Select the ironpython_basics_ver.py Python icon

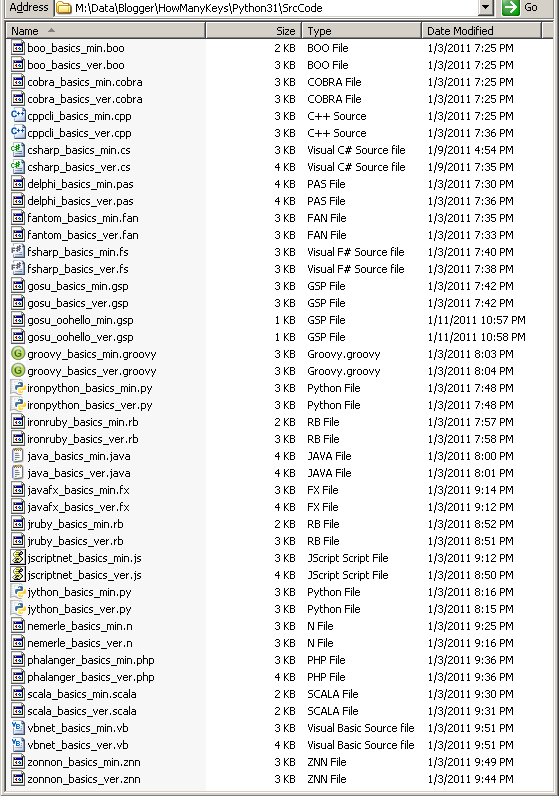tap(18, 405)
